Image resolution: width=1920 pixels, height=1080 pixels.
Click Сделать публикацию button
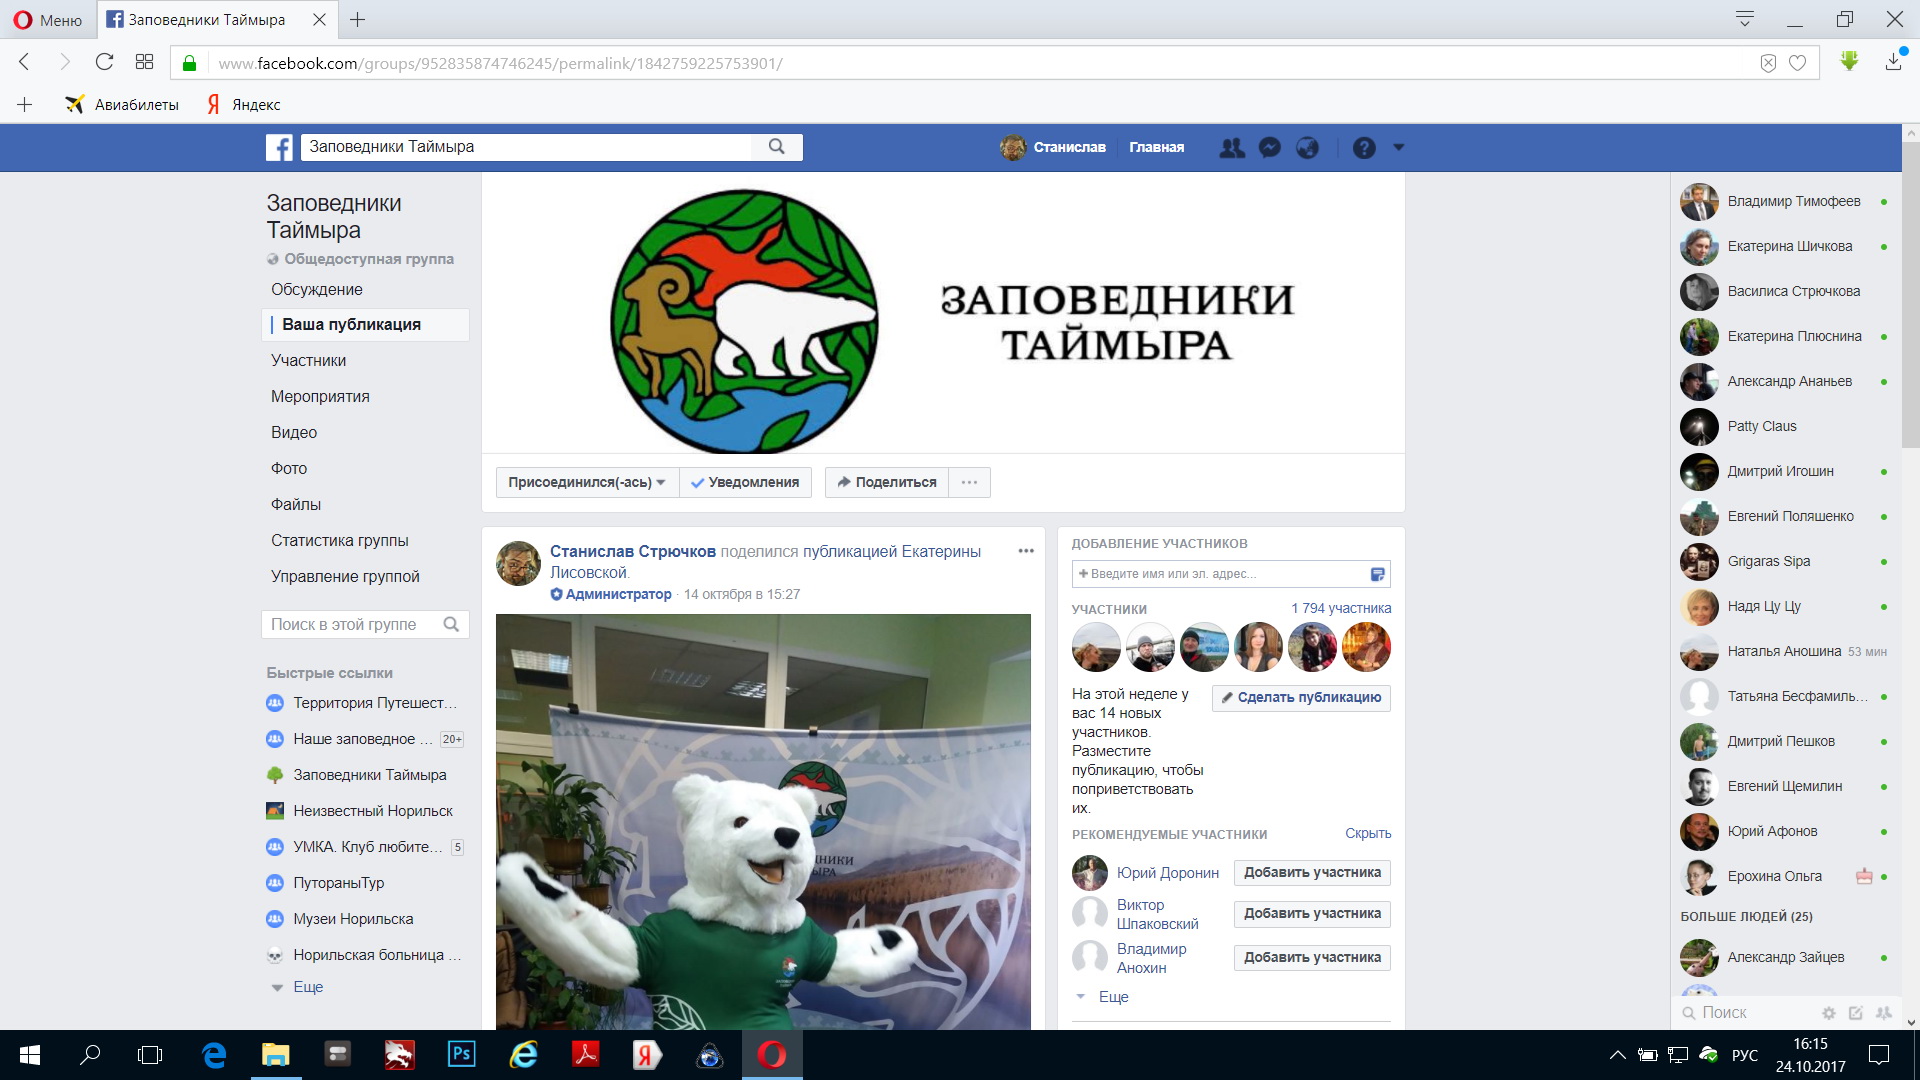[x=1301, y=697]
